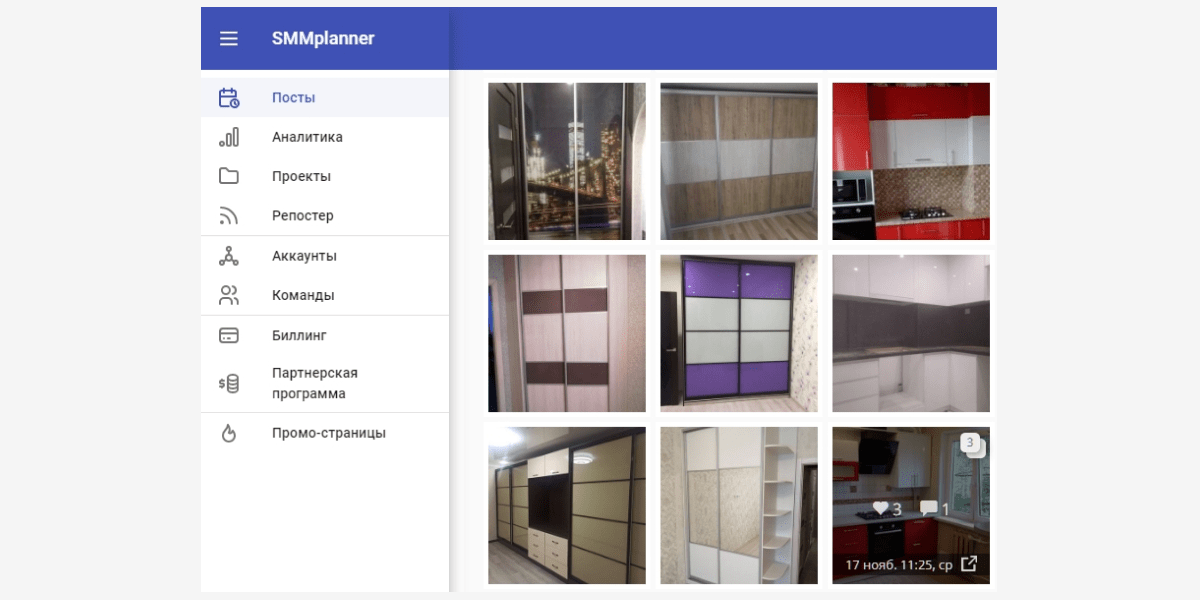Click the carousel count badge showing 3
The image size is (1200, 600).
(x=970, y=443)
